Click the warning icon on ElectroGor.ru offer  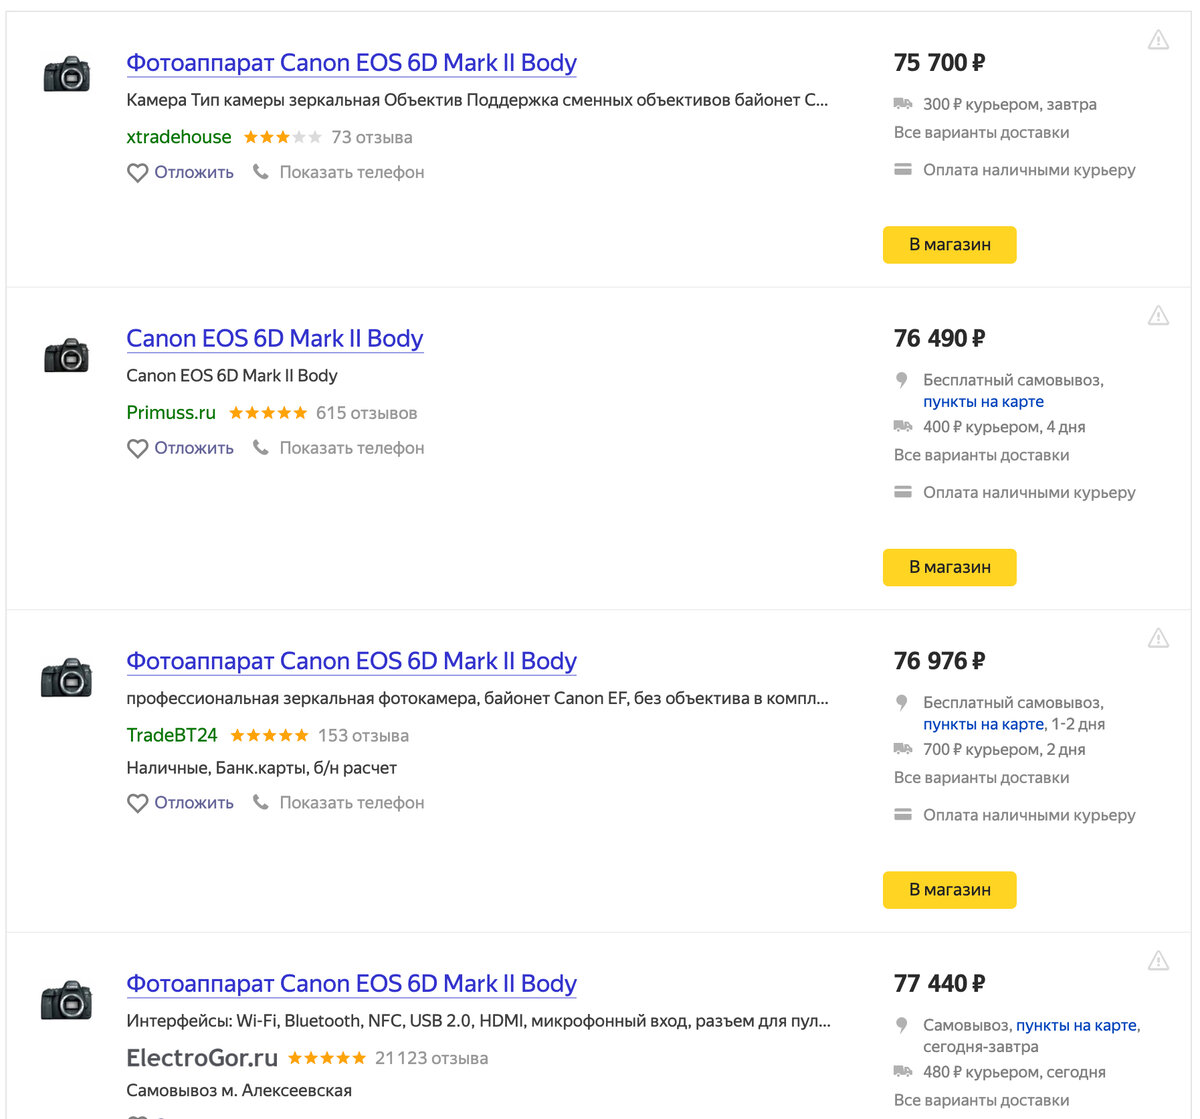[x=1158, y=961]
